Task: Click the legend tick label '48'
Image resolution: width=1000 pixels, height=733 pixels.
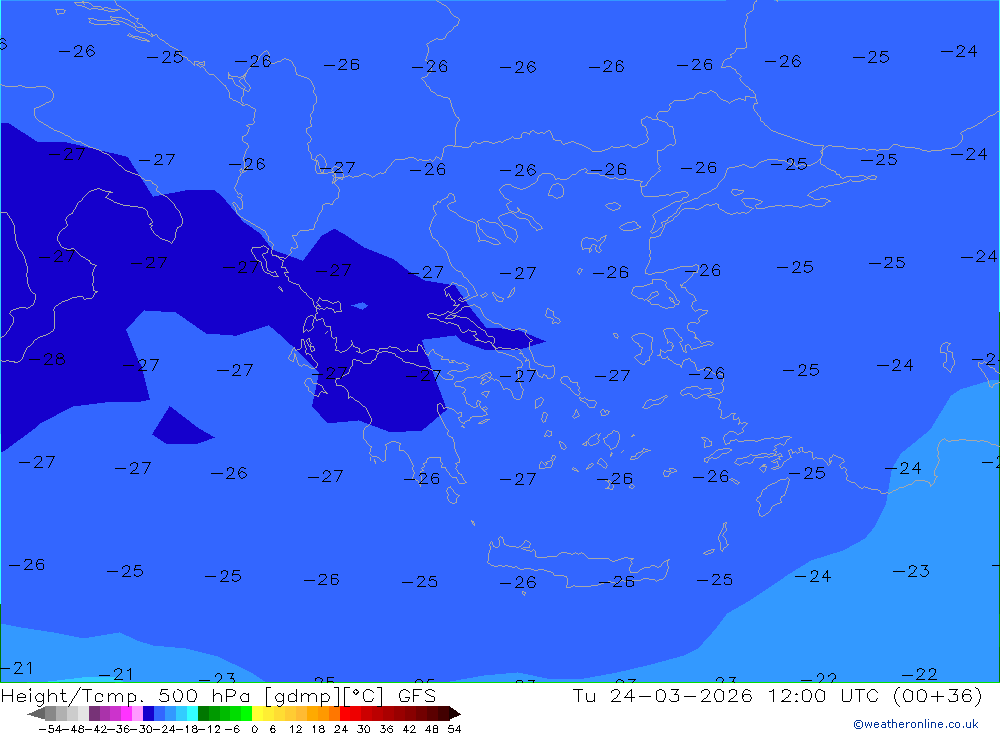Action: 432,729
